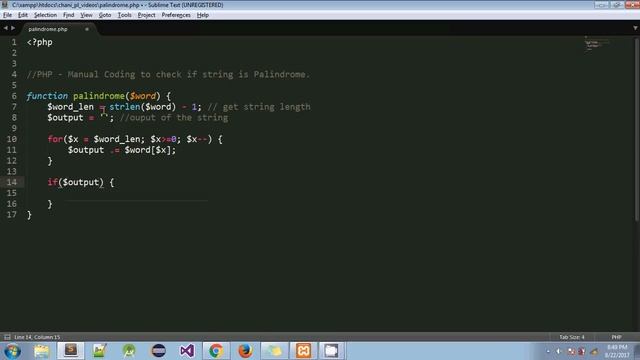The image size is (640, 360).
Task: Open the Windows Start menu
Action: tap(13, 351)
